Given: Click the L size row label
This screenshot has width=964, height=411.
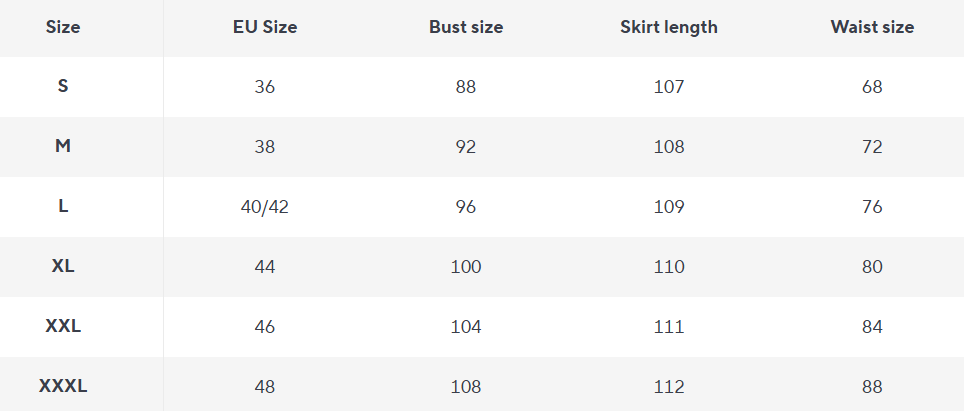Looking at the screenshot, I should 63,207.
